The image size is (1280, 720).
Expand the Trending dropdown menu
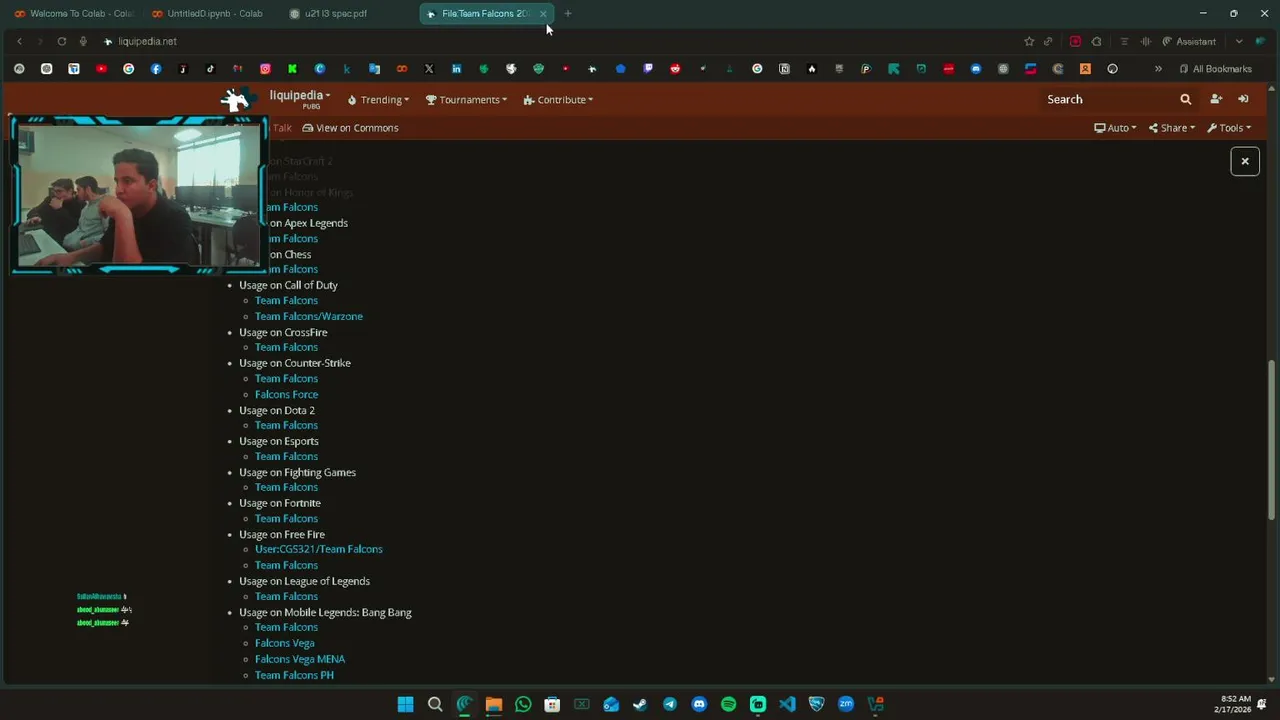(x=378, y=100)
